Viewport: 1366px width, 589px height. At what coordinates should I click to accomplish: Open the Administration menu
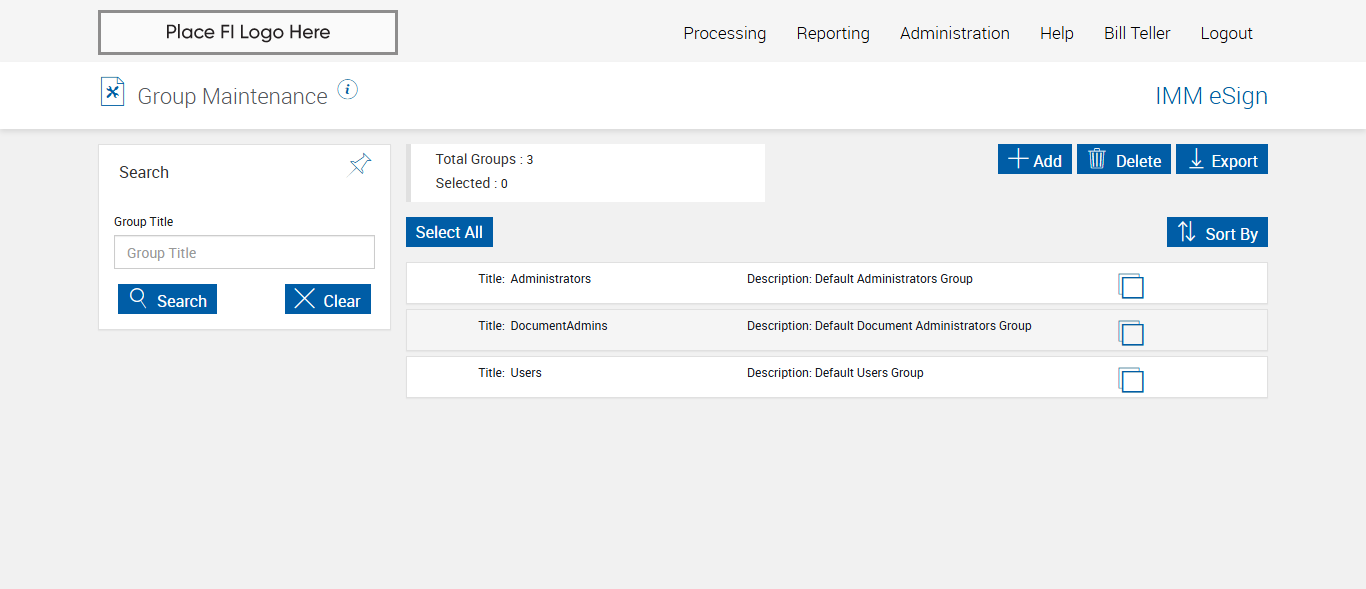coord(954,33)
